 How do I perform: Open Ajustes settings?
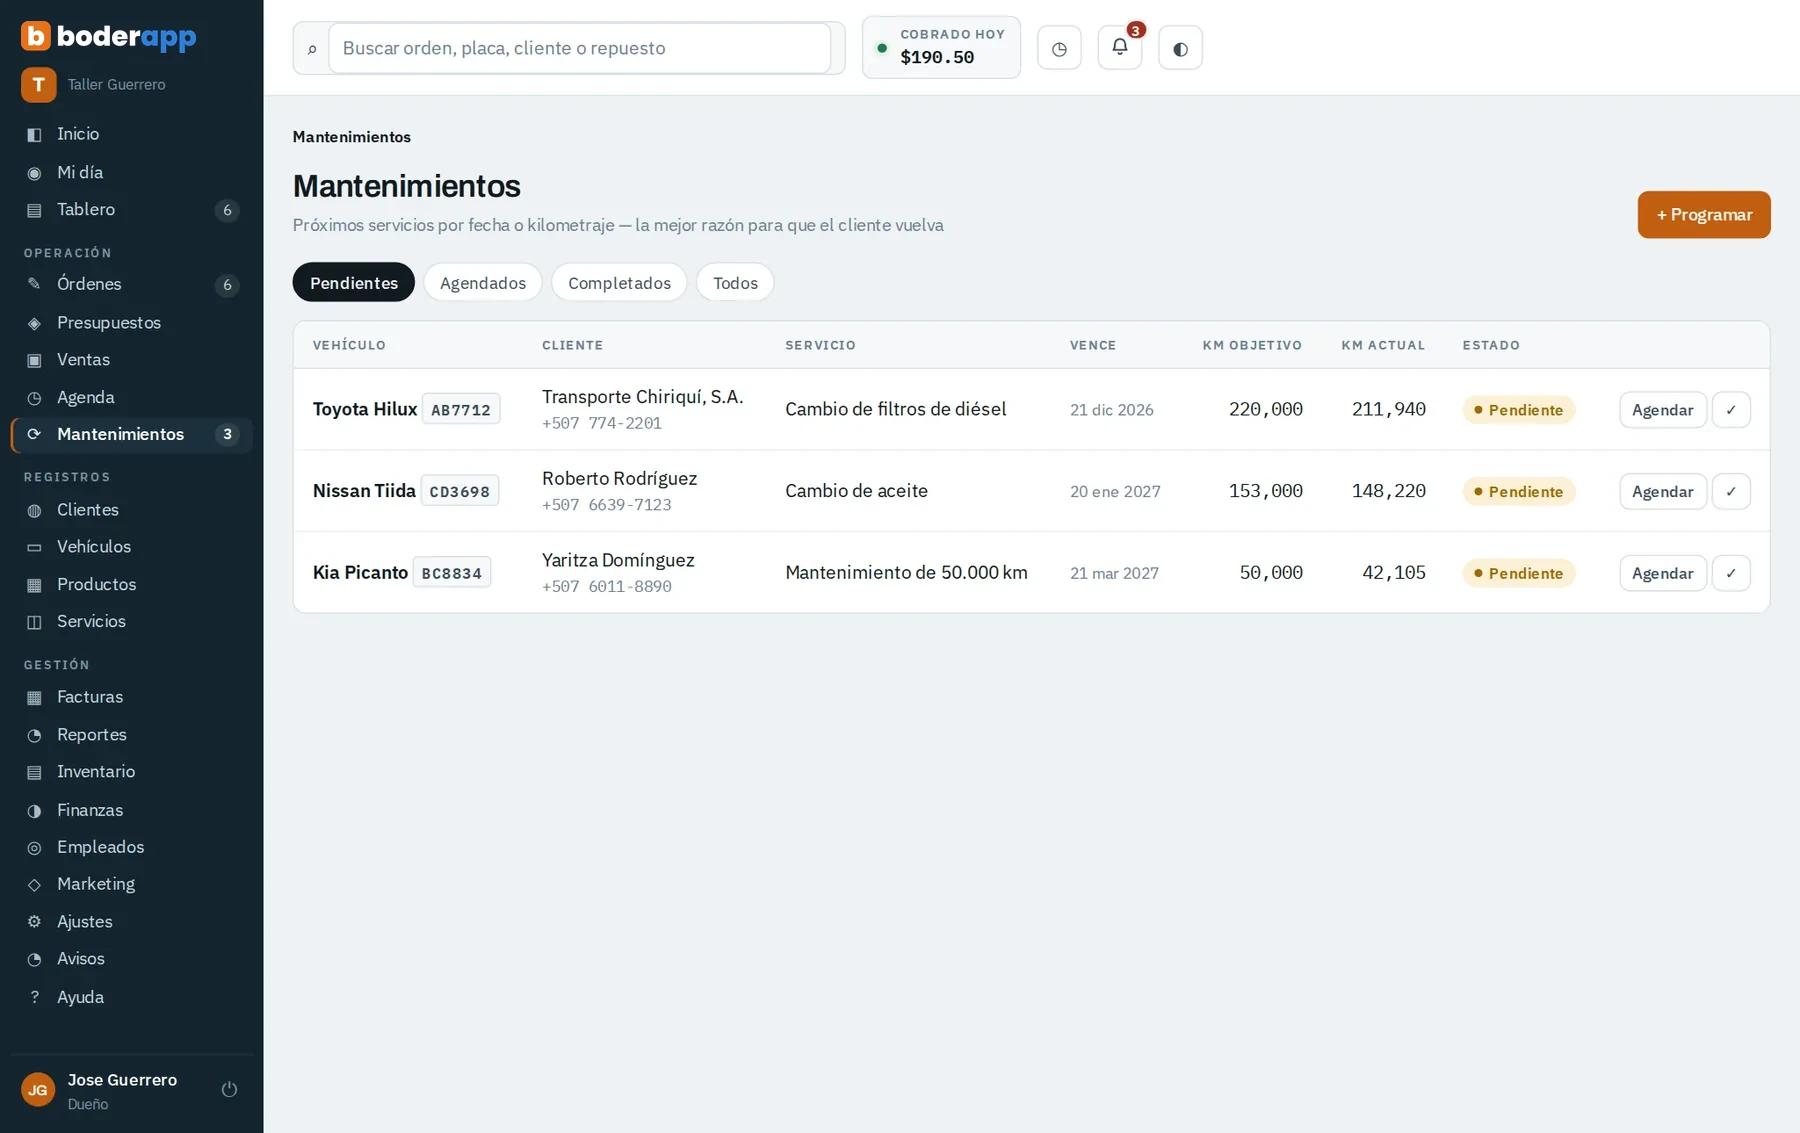point(131,922)
